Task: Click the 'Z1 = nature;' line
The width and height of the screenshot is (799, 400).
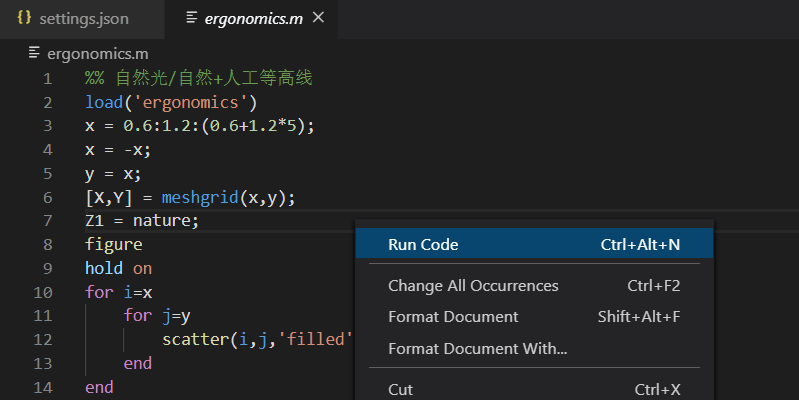Action: pyautogui.click(x=142, y=221)
